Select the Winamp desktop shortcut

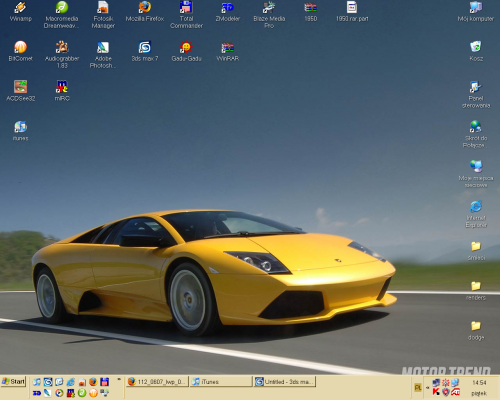click(x=21, y=12)
